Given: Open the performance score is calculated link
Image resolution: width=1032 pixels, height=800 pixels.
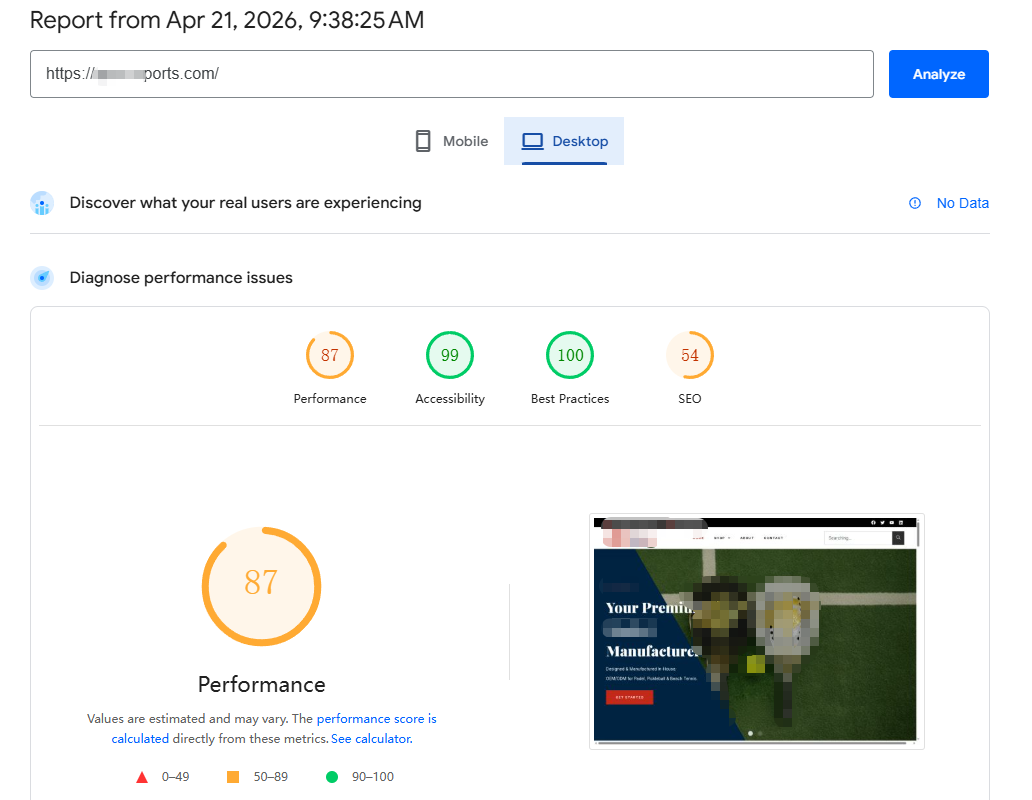Looking at the screenshot, I should point(376,719).
